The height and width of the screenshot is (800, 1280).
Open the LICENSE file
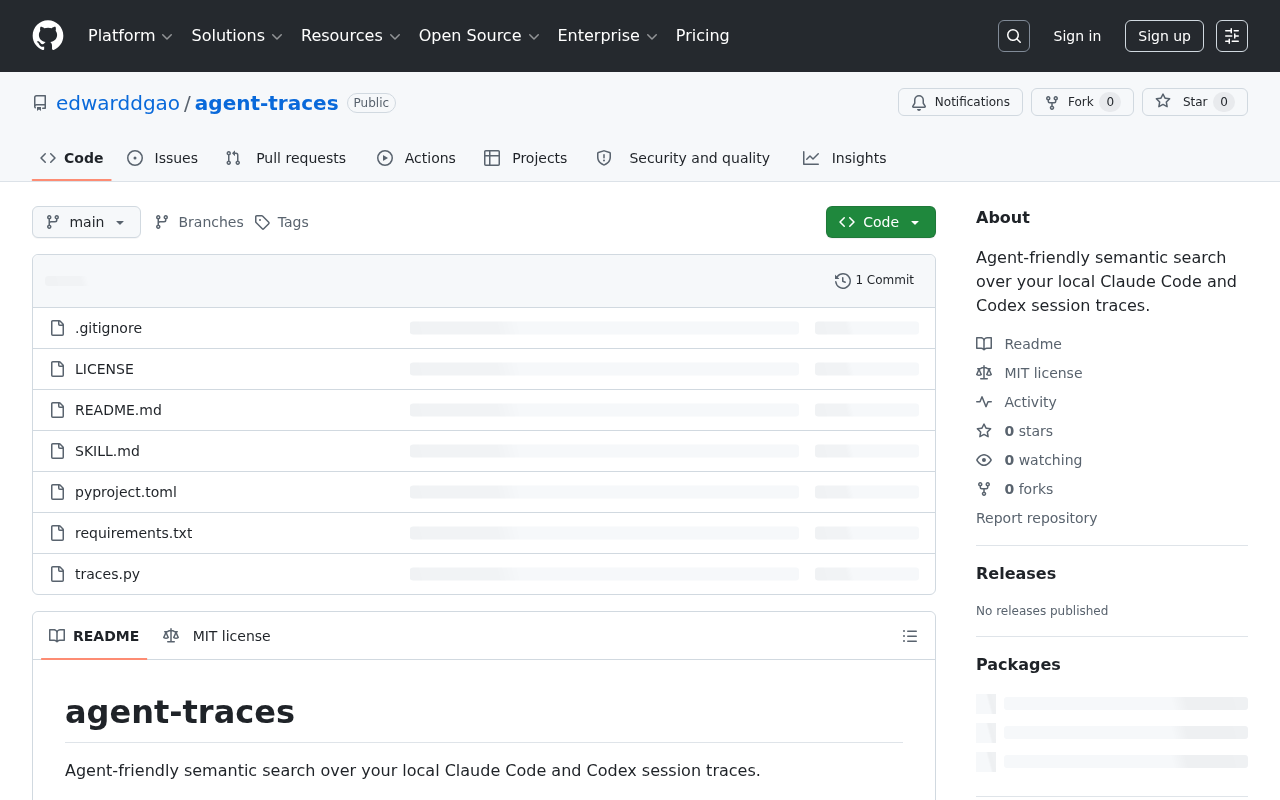tap(104, 369)
